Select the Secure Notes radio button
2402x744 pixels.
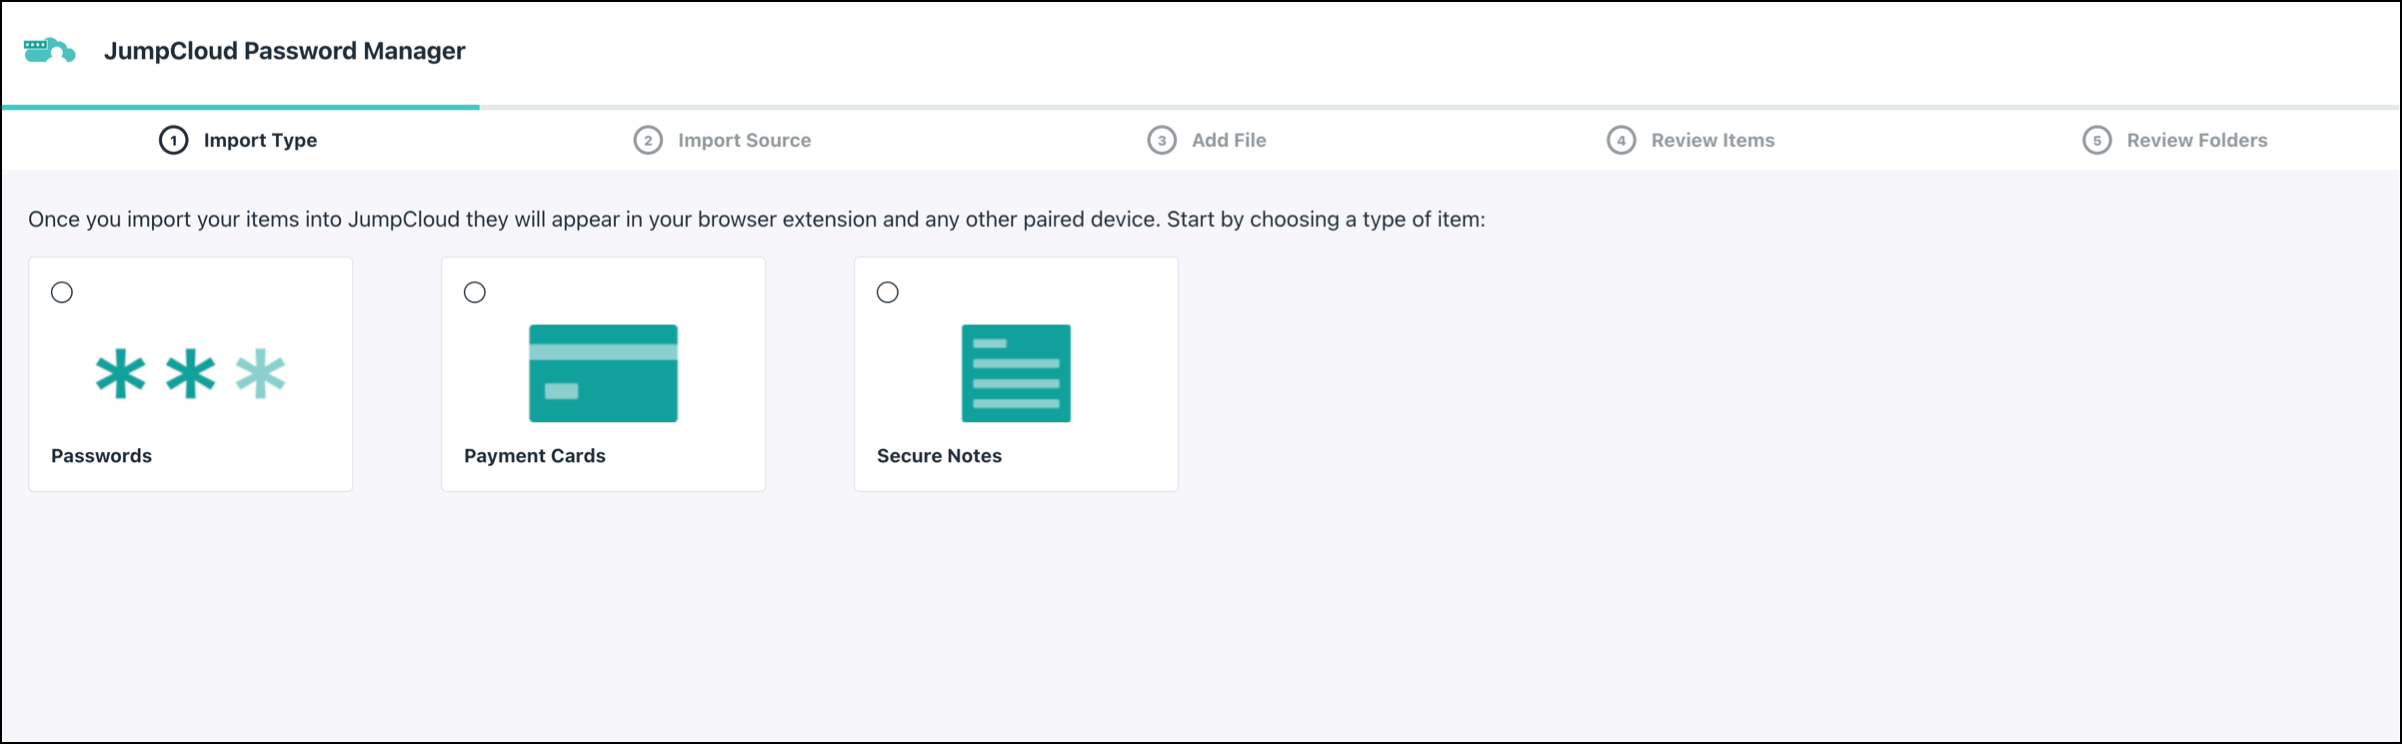(x=888, y=292)
